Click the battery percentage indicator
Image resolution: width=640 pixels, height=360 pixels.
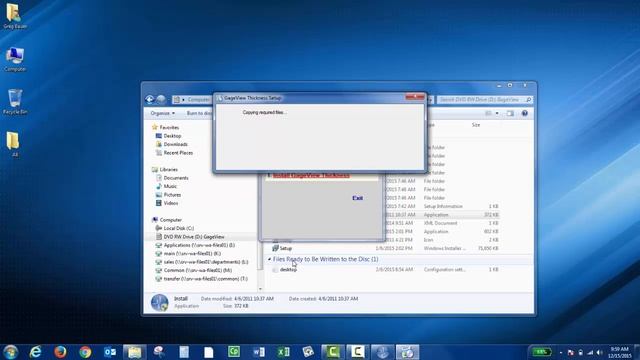coord(541,352)
